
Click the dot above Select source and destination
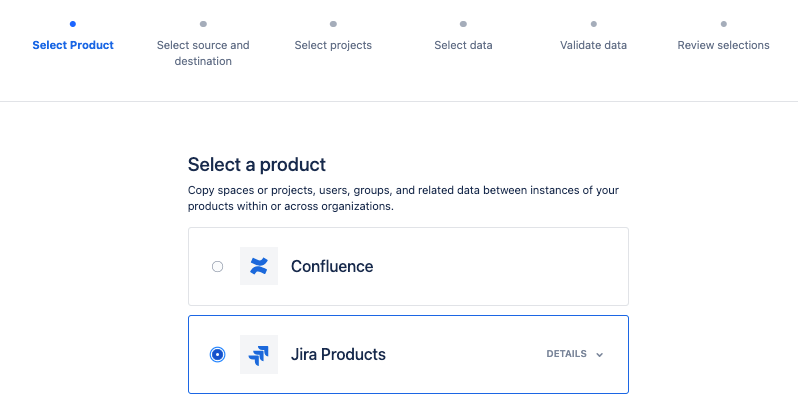click(203, 23)
